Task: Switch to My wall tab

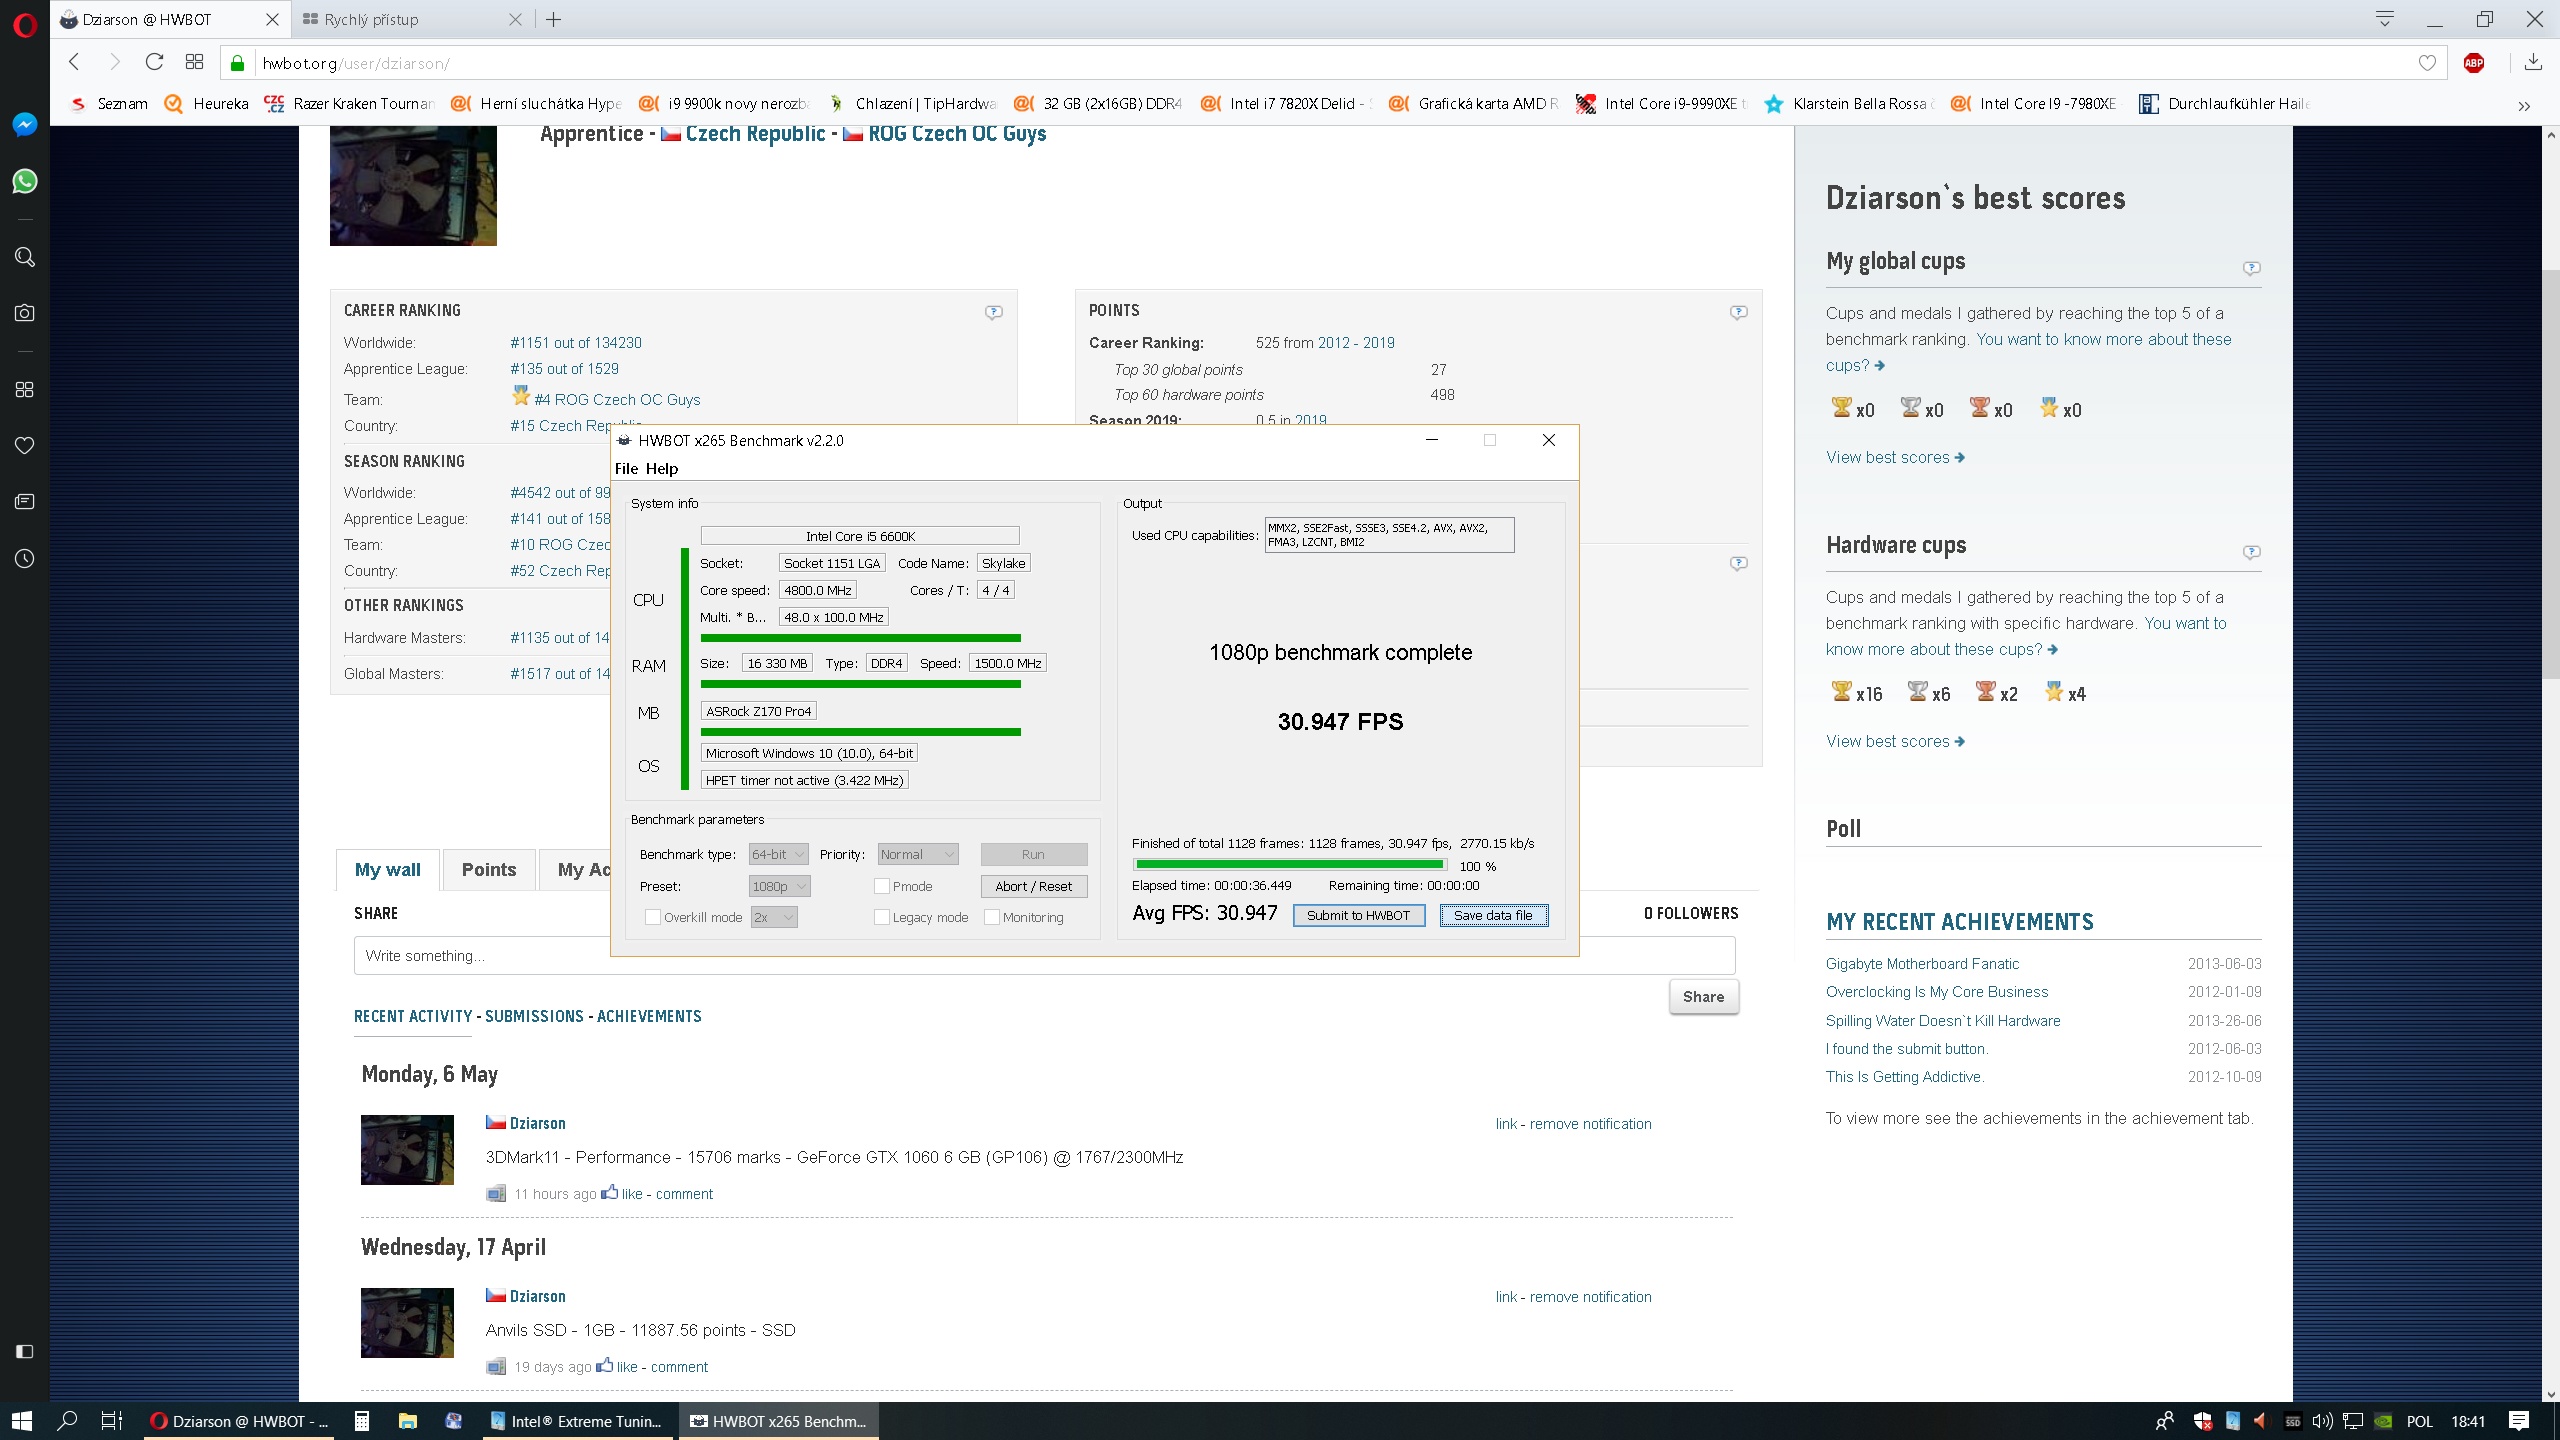Action: click(x=388, y=869)
